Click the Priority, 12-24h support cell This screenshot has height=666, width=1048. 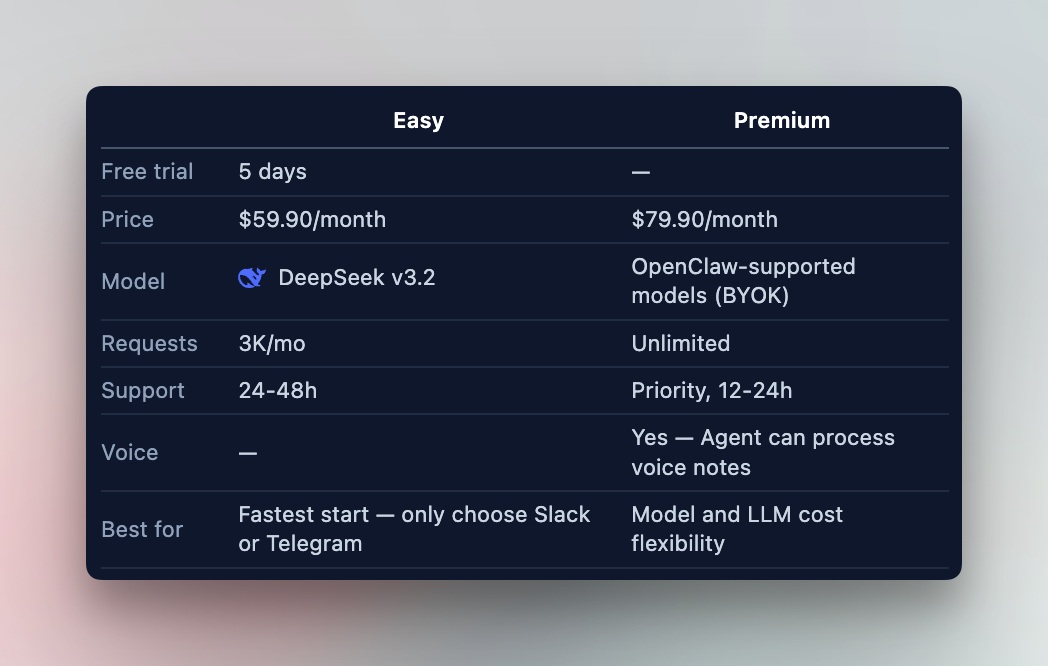(712, 391)
